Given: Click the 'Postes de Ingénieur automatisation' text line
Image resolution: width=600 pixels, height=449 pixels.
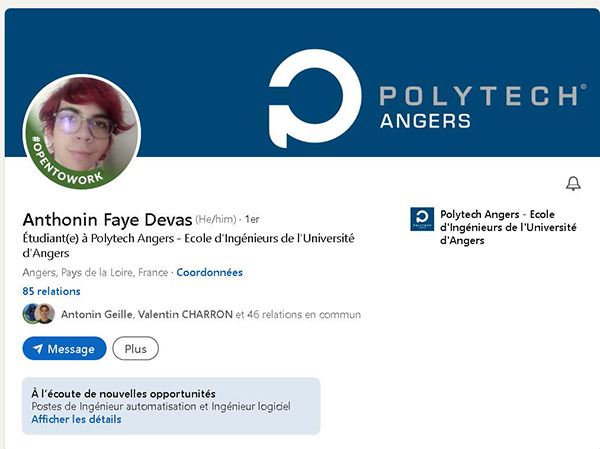Looking at the screenshot, I should 161,406.
